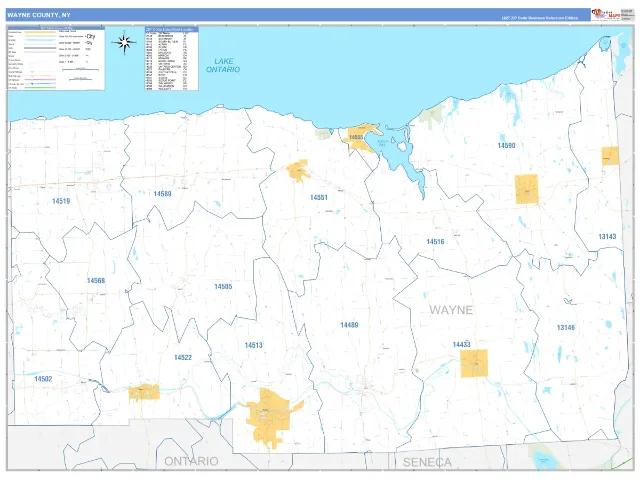Select ZIP code label 13146
The width and height of the screenshot is (640, 480).
(x=566, y=327)
